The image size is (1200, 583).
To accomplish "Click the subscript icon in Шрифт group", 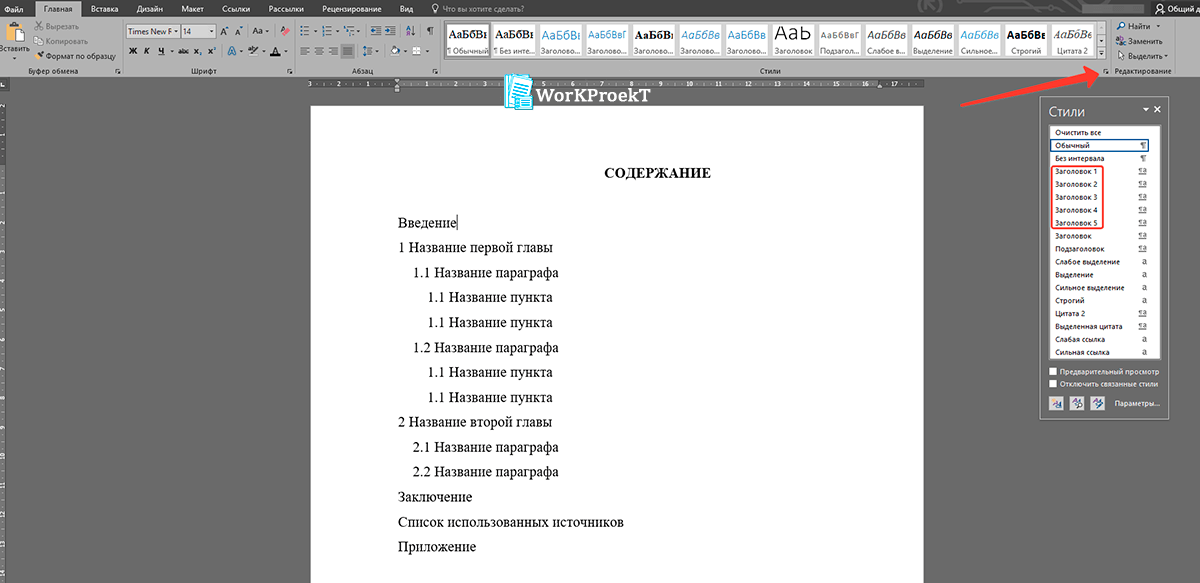I will coord(198,50).
